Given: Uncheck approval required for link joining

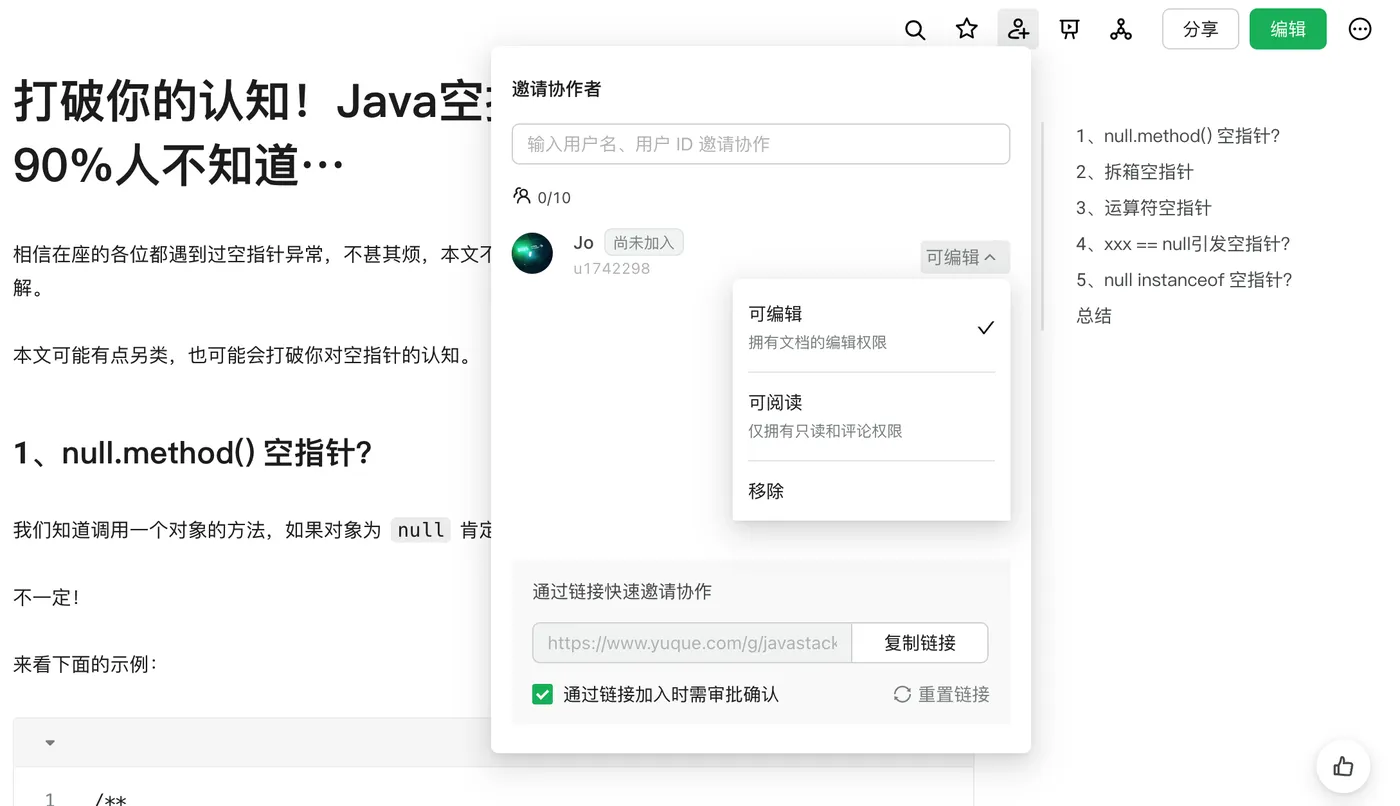Looking at the screenshot, I should click(x=542, y=694).
